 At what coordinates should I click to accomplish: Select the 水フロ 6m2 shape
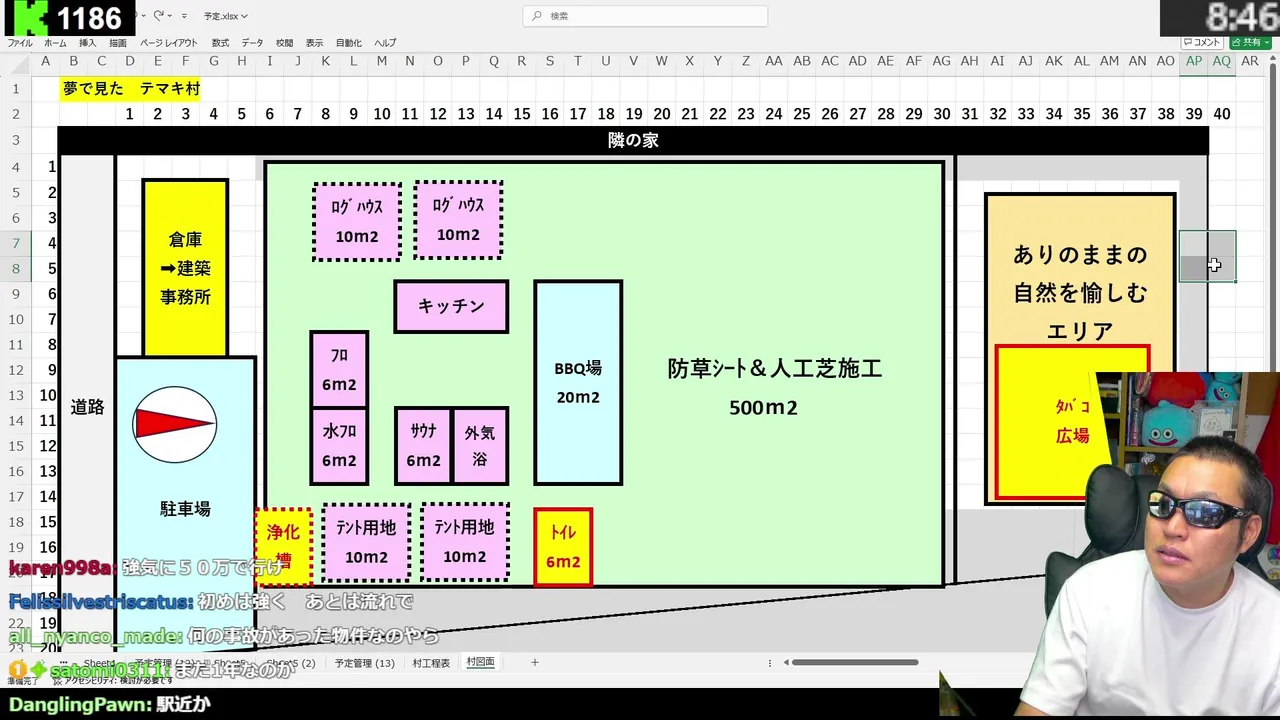339,445
